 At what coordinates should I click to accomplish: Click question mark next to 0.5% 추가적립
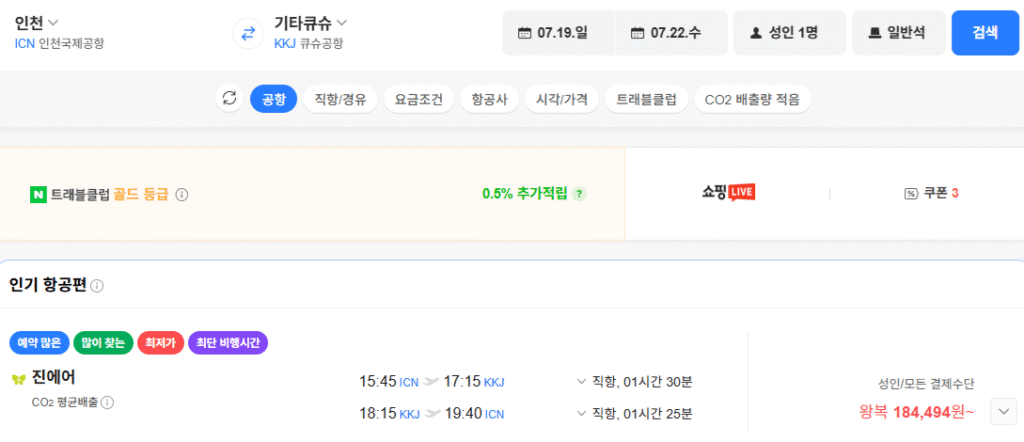579,194
